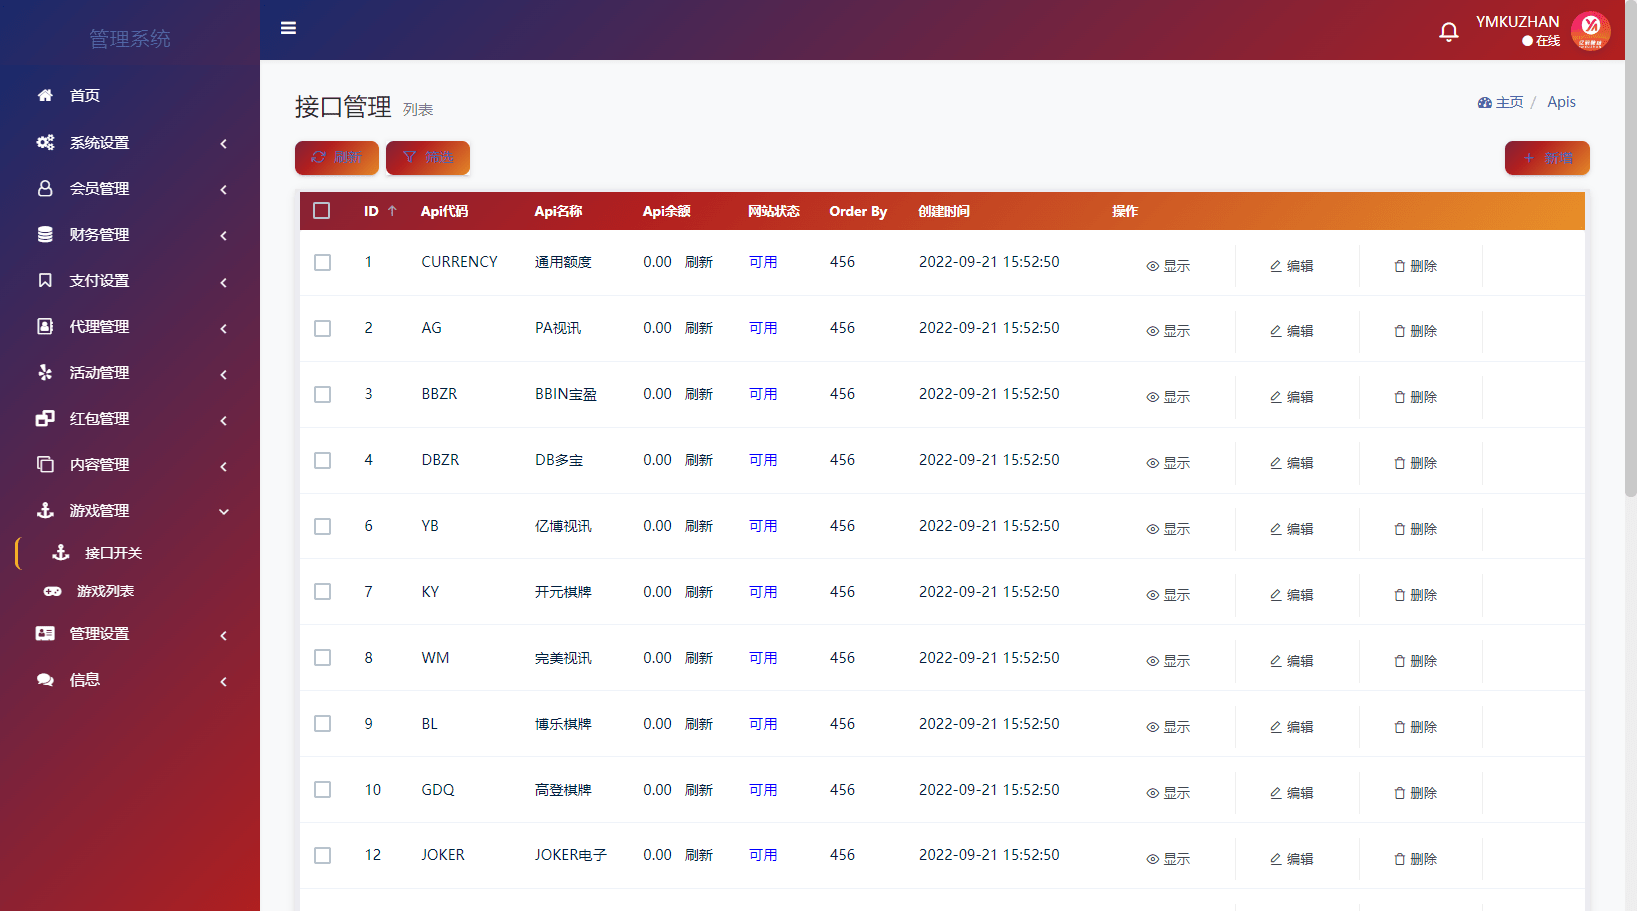
Task: Click the 刷新 refresh button above table
Action: [337, 158]
